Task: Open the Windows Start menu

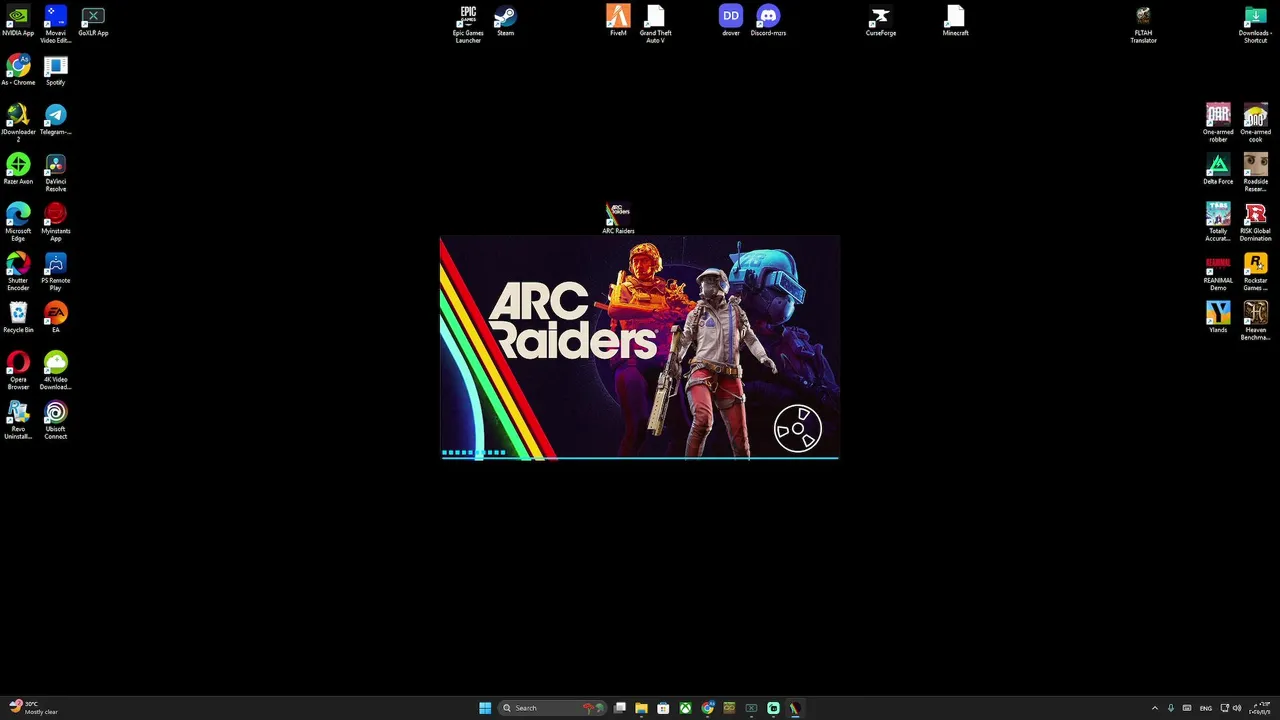Action: [485, 708]
